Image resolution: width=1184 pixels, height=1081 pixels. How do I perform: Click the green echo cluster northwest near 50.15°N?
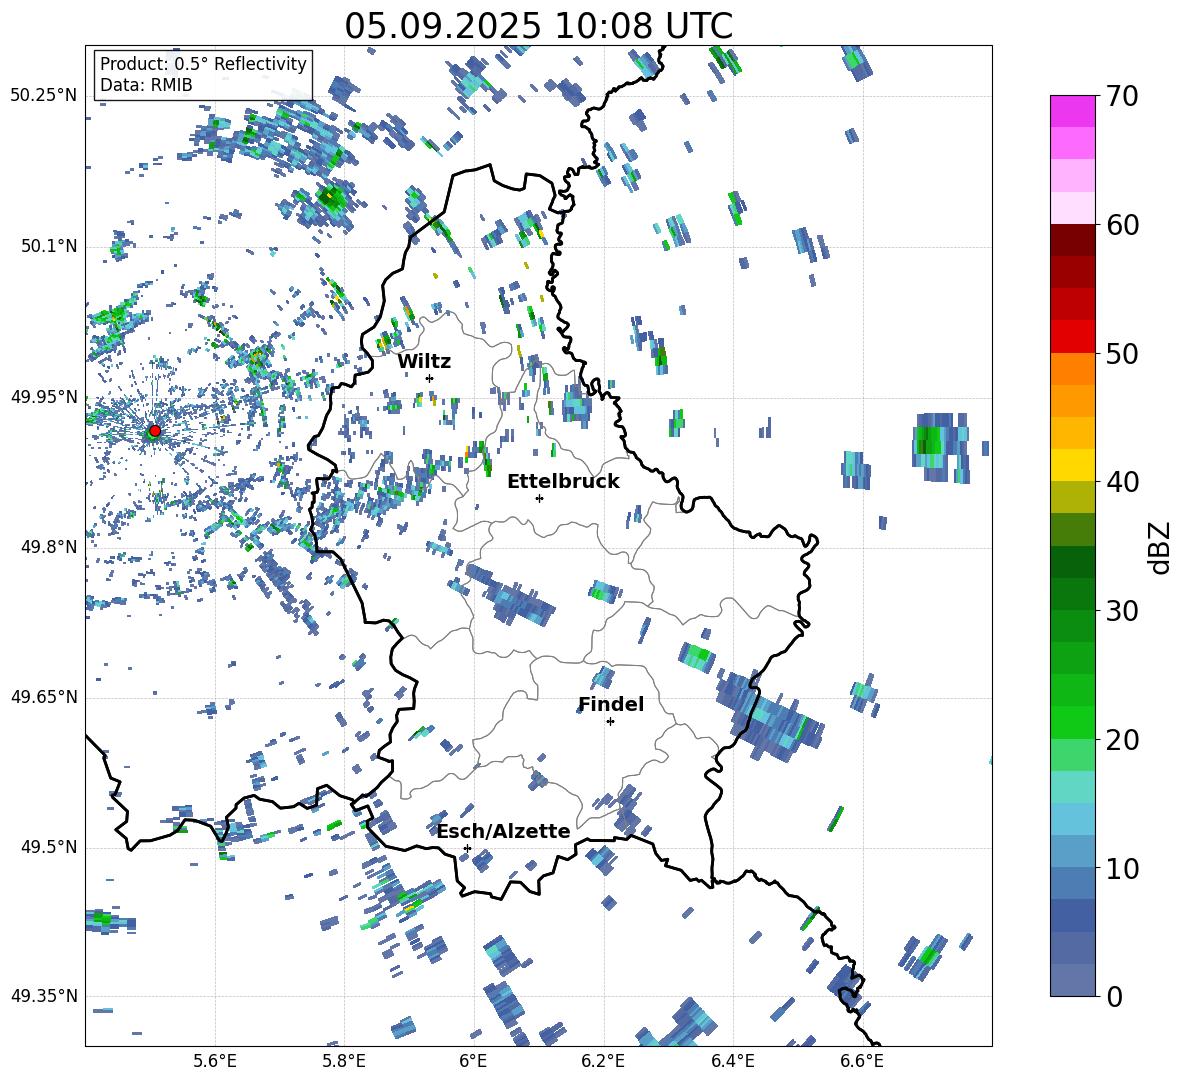330,199
